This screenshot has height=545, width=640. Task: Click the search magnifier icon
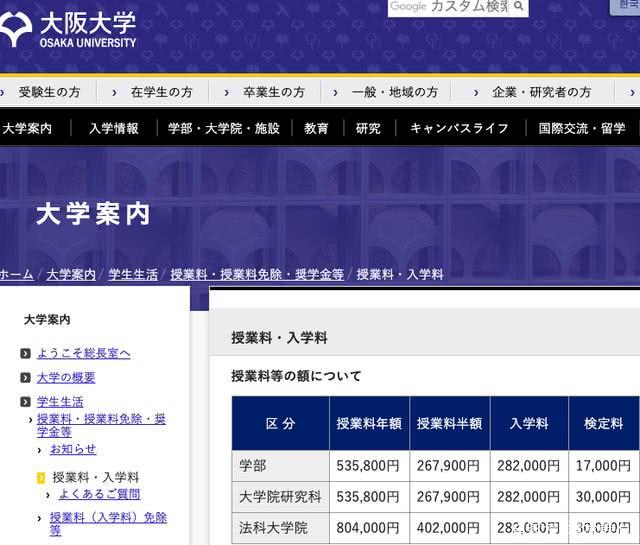coord(518,6)
